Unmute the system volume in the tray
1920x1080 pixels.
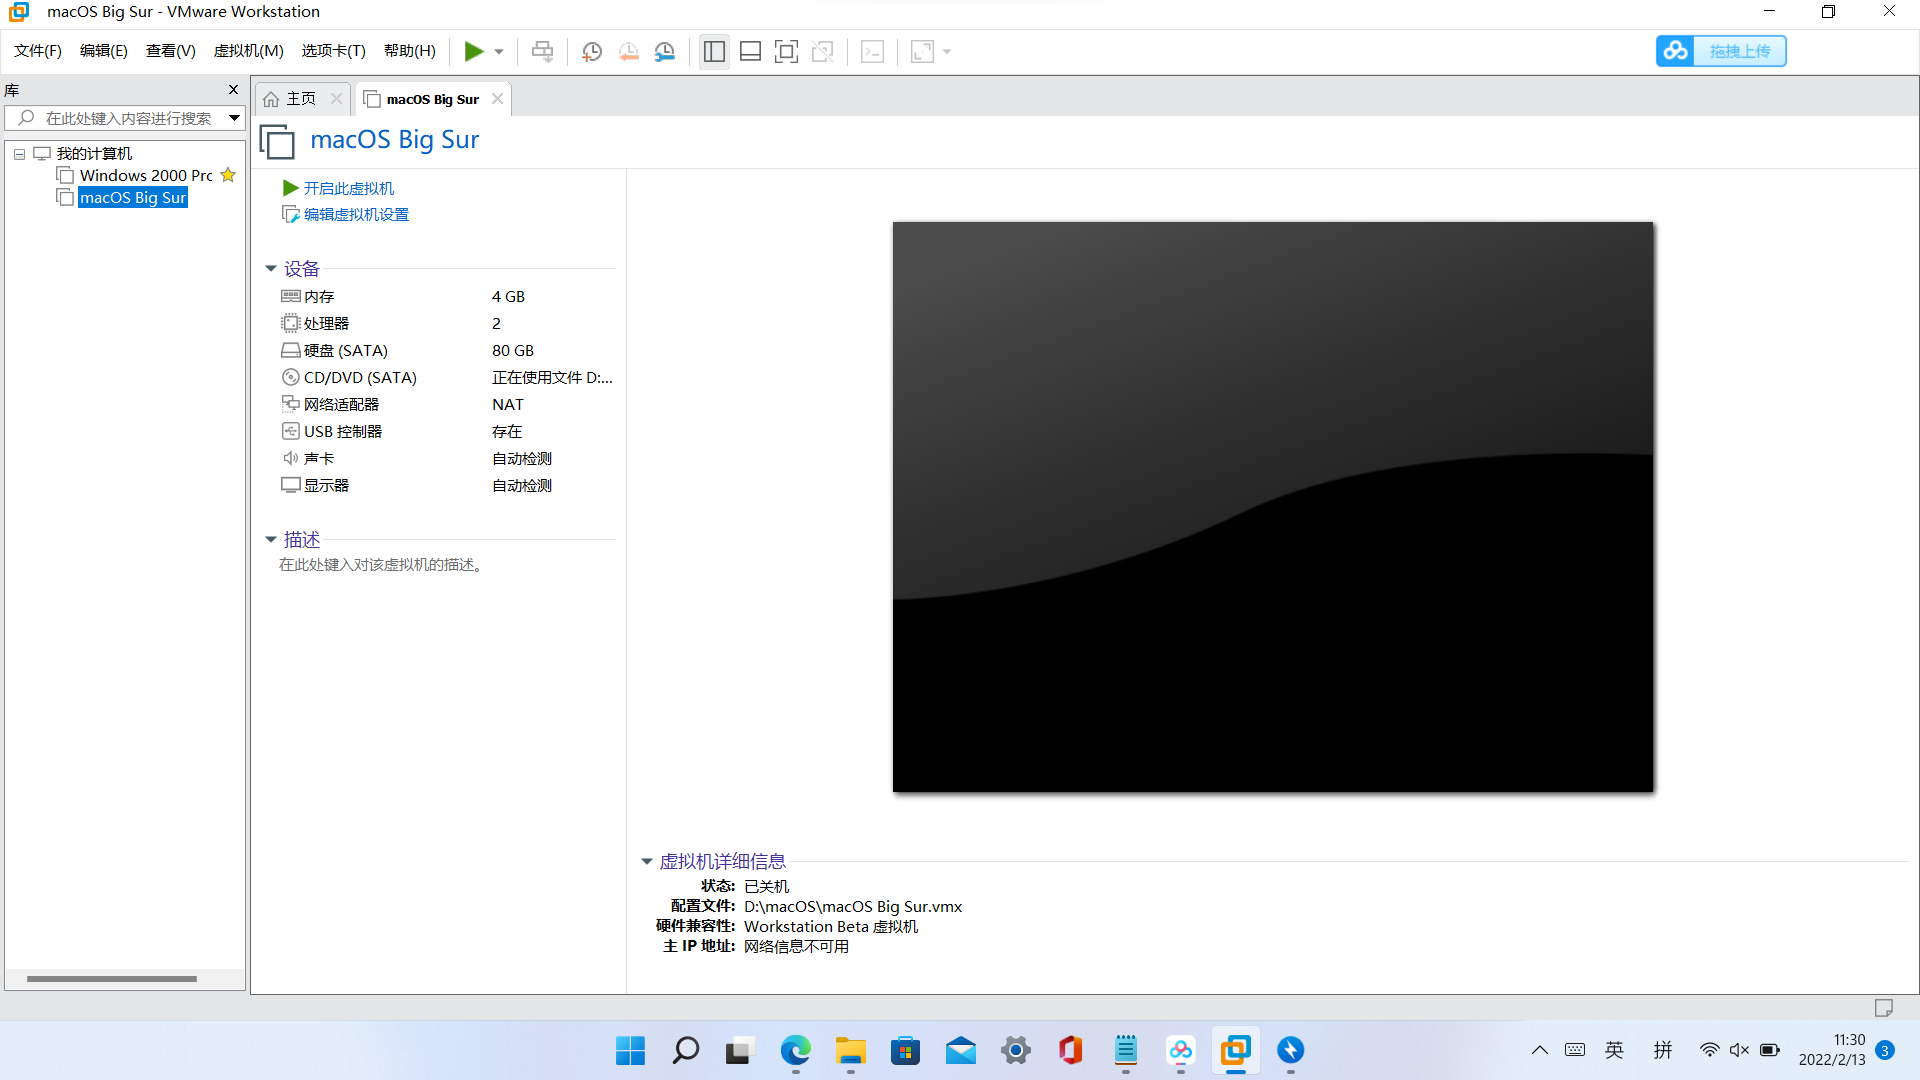1739,1050
